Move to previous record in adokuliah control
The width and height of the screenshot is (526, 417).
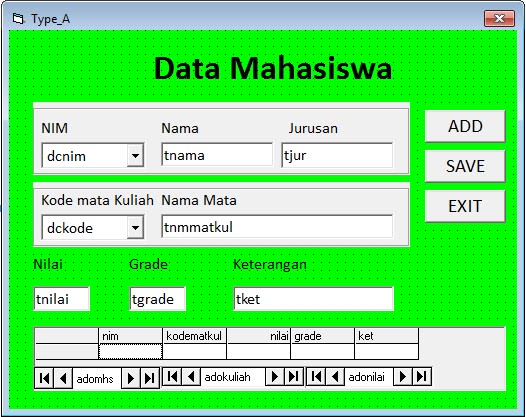click(192, 376)
